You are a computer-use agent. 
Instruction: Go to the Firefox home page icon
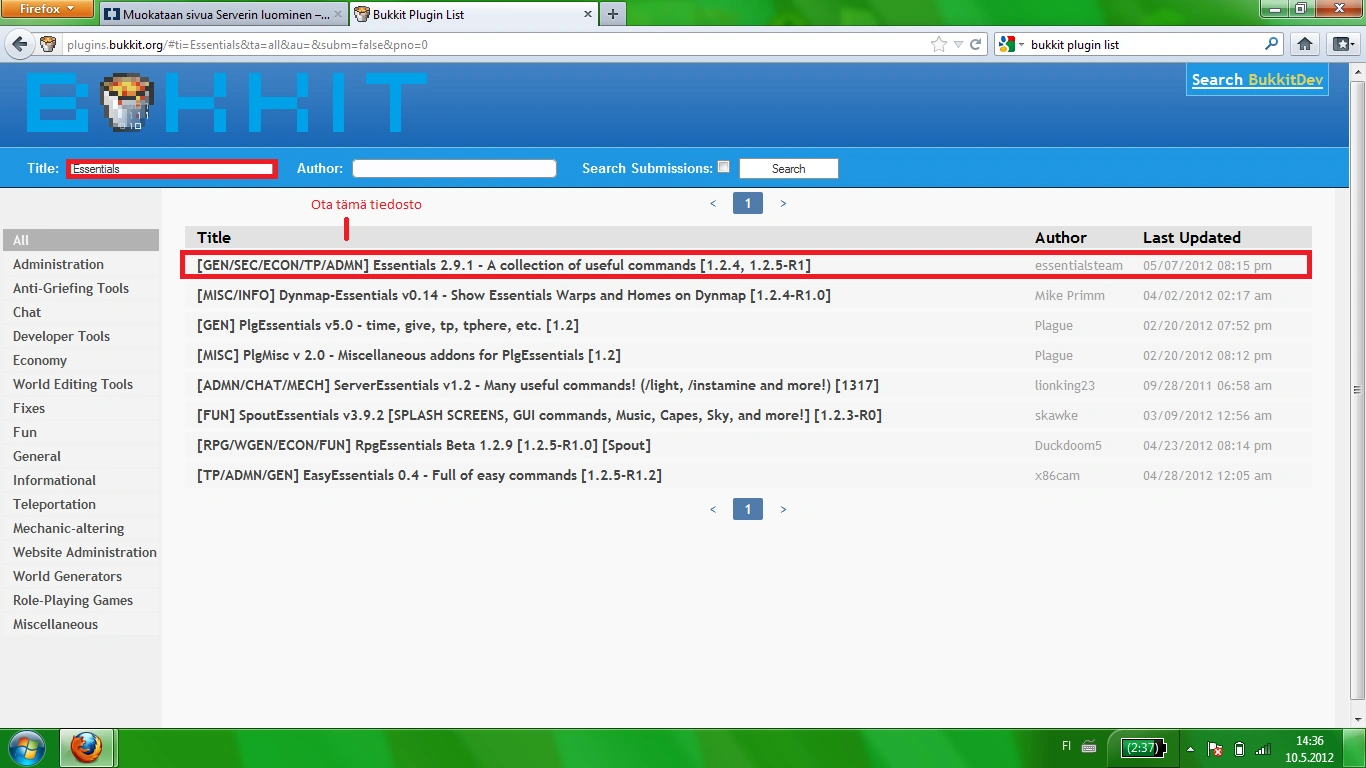[1305, 45]
